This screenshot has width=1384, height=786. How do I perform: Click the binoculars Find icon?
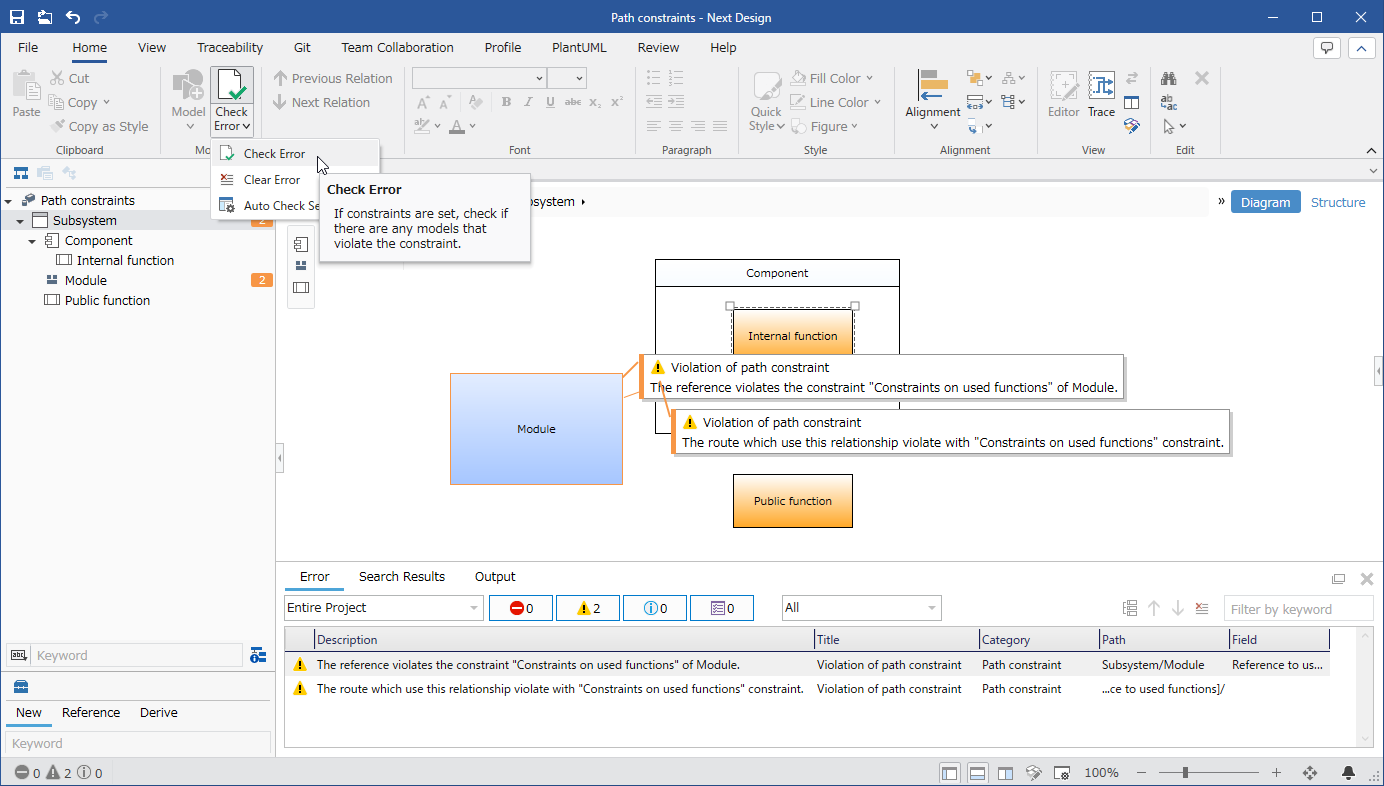point(1168,78)
